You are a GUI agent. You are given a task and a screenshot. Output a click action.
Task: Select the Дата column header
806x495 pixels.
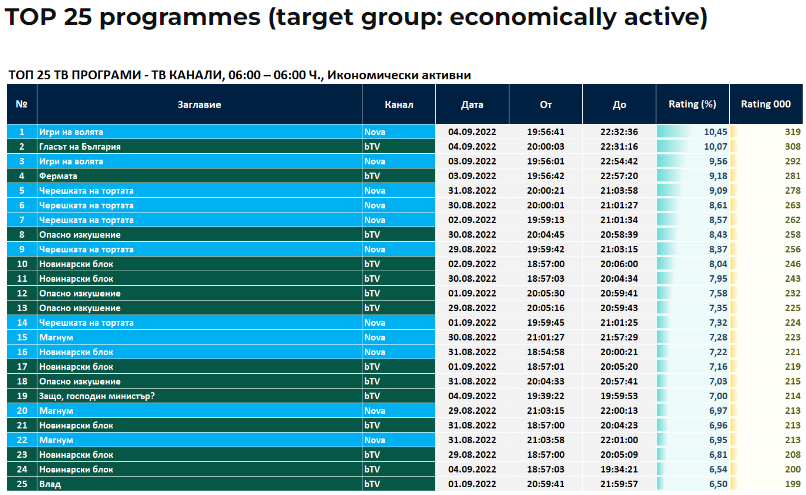pyautogui.click(x=472, y=104)
